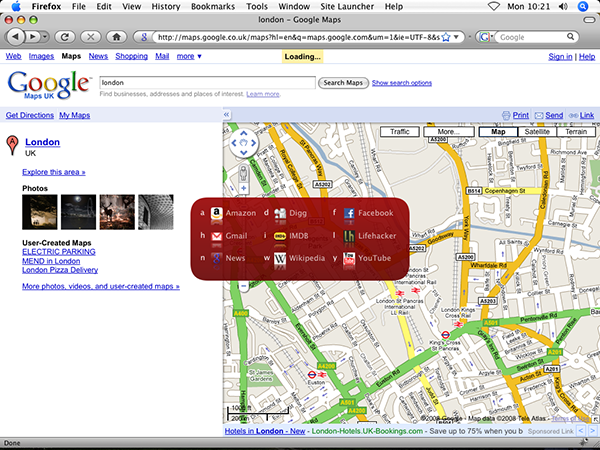The height and width of the screenshot is (450, 600).
Task: Click the browser Forward arrow button
Action: 33,37
